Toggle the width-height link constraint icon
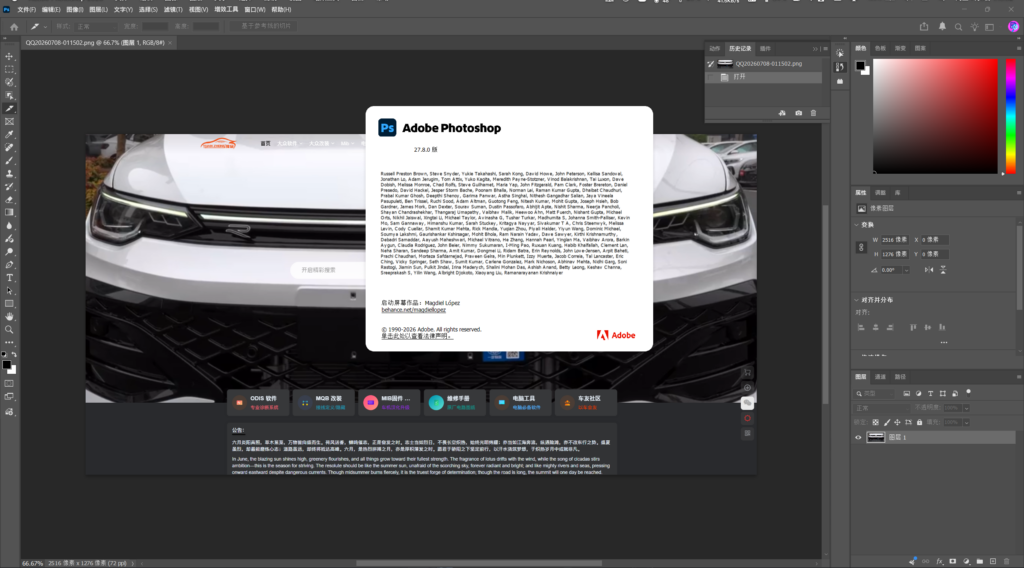The width and height of the screenshot is (1024, 568). pos(861,247)
